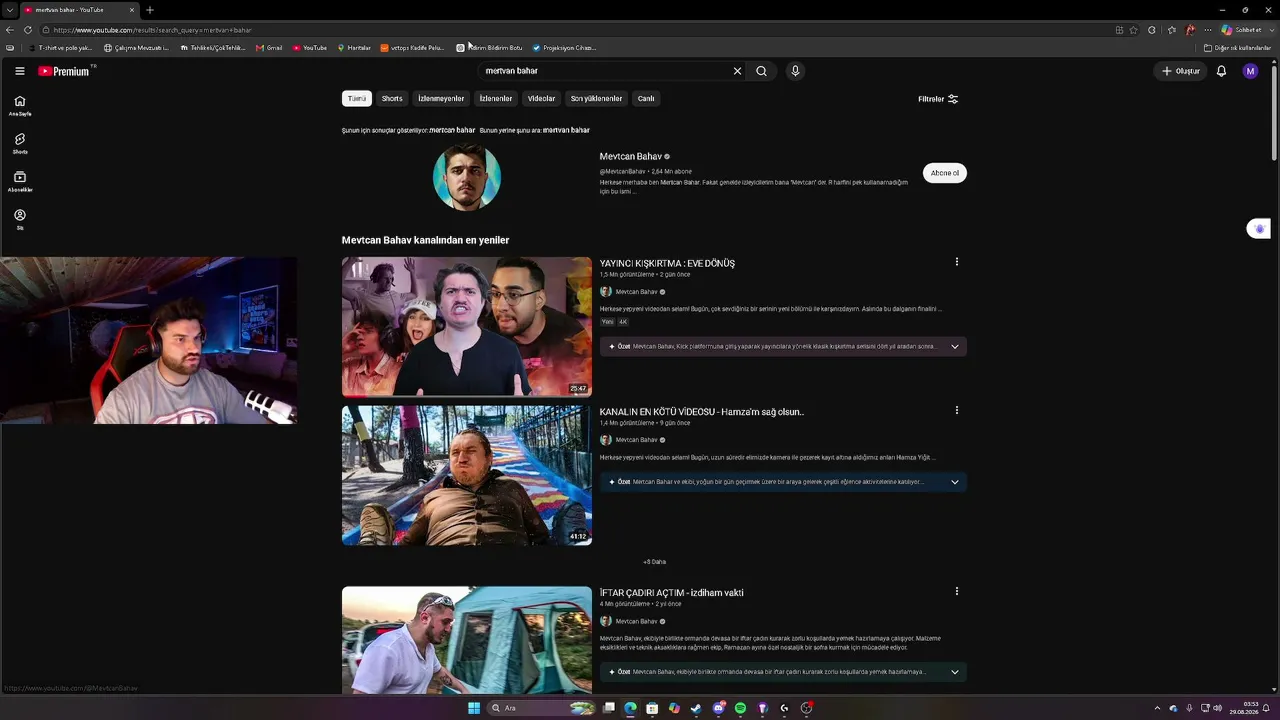Select the Son yüklenenler filter chip
The image size is (1280, 720).
click(596, 99)
